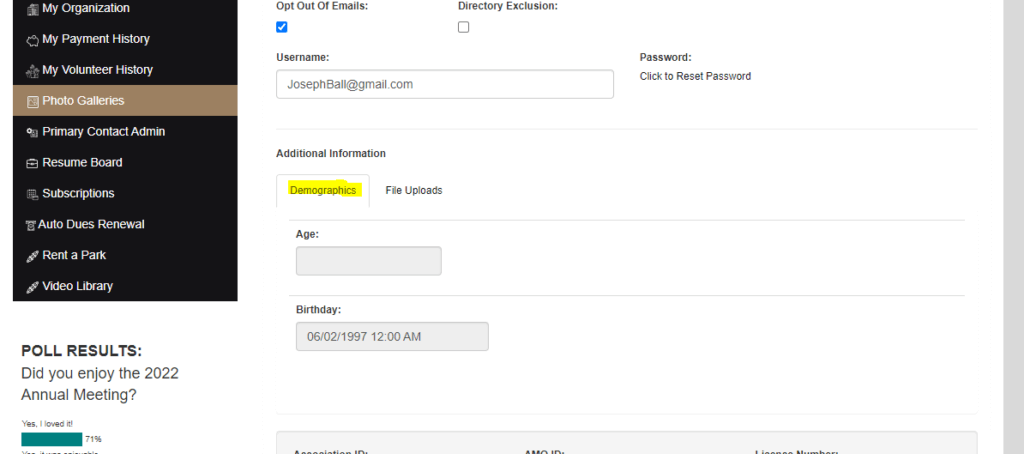
Task: Uncheck the Opt Out Of Emails checkbox
Action: click(x=282, y=27)
